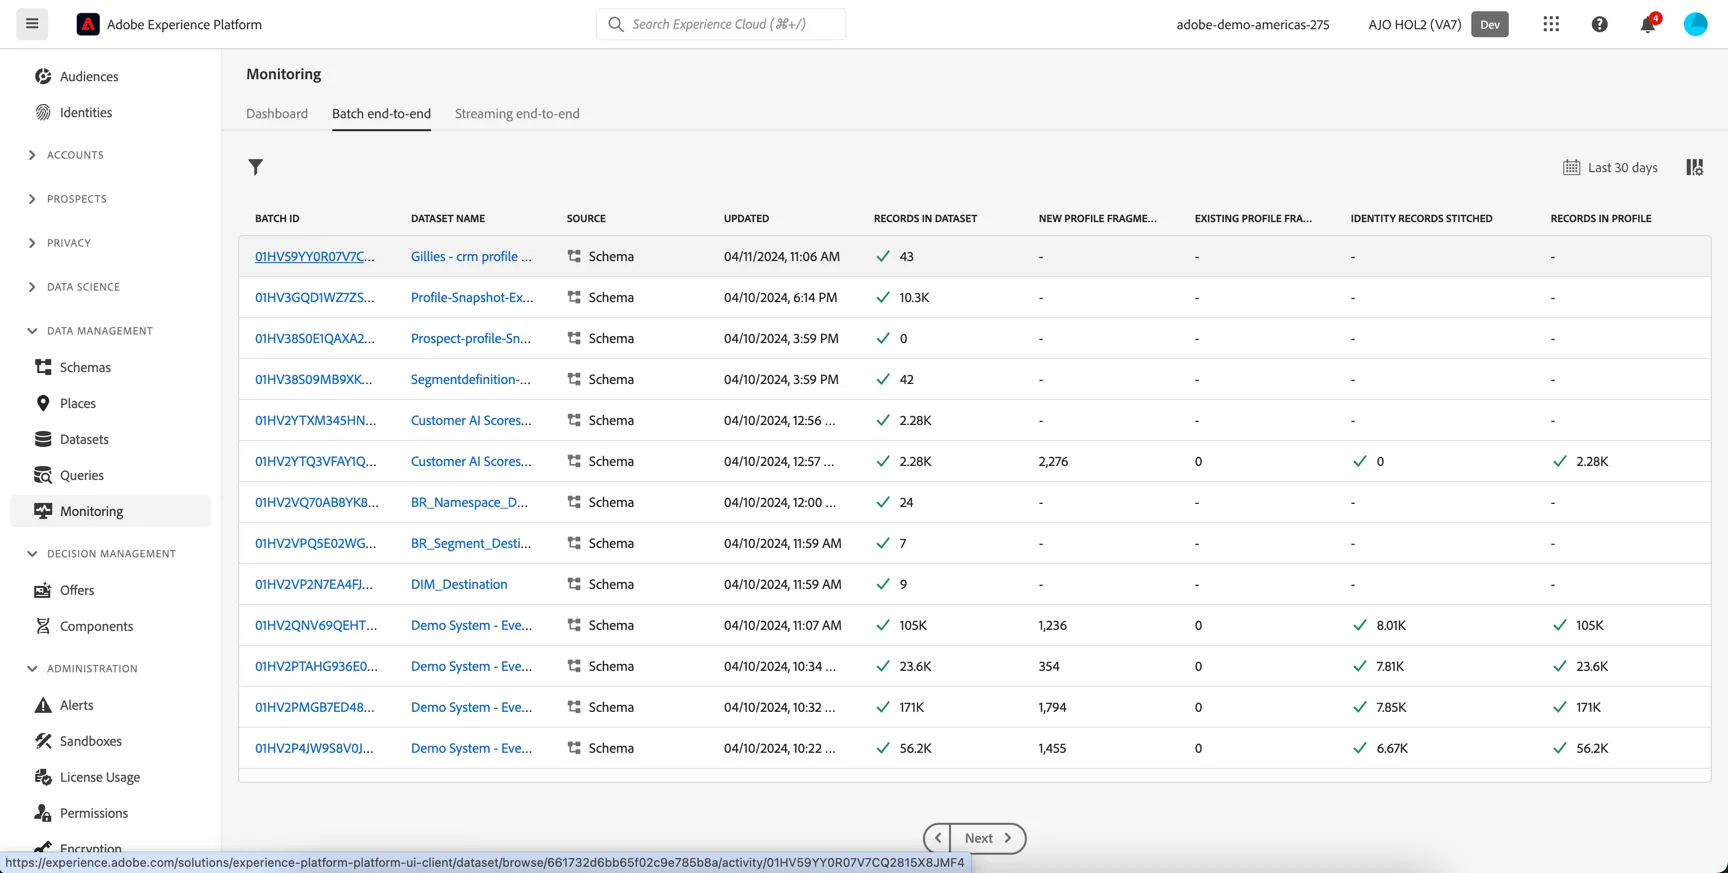Open Monitoring in the sidebar
Viewport: 1728px width, 873px height.
click(x=110, y=511)
